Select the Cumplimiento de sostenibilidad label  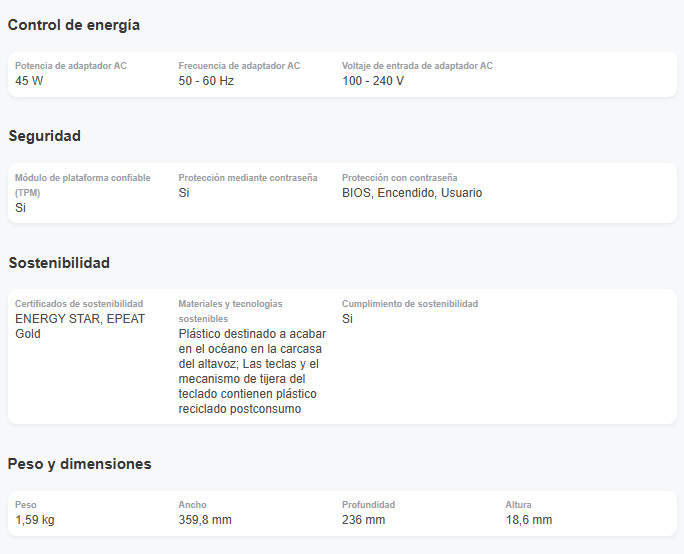[410, 304]
